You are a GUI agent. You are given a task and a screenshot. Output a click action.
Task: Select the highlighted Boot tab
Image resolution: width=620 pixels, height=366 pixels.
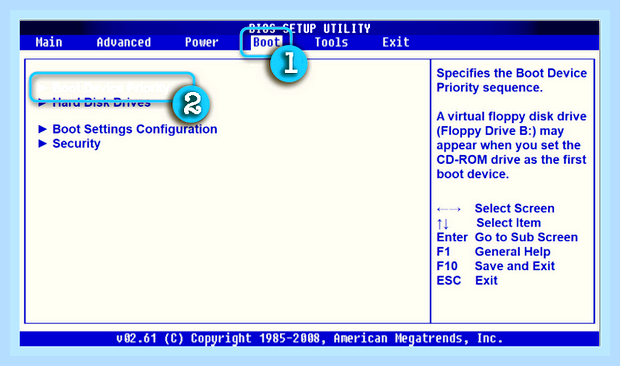(x=267, y=42)
